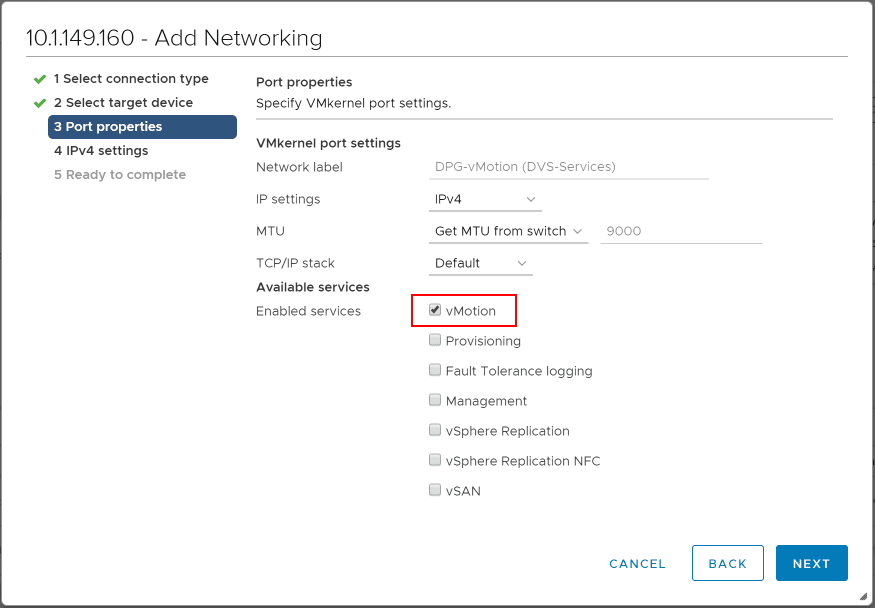This screenshot has width=875, height=608.
Task: Check the vSAN service box
Action: [x=435, y=490]
